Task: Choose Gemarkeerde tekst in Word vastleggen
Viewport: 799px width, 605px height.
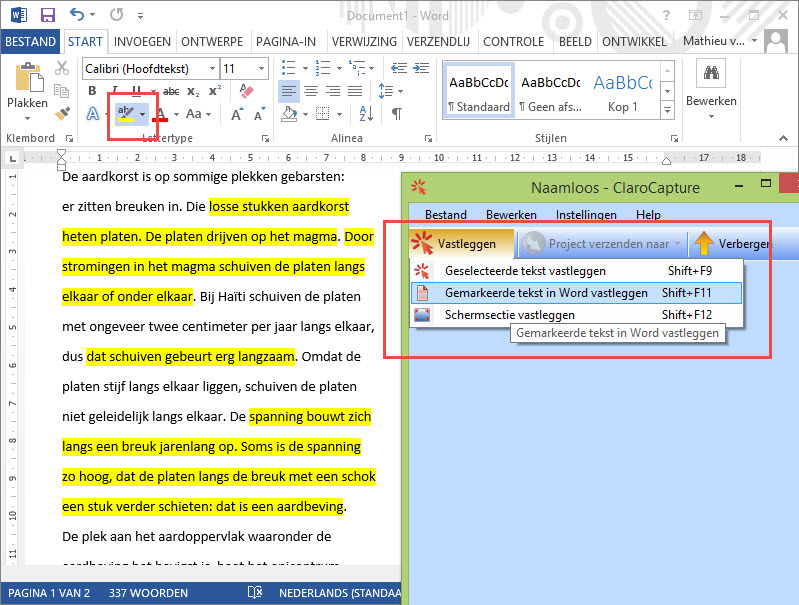Action: pos(576,293)
